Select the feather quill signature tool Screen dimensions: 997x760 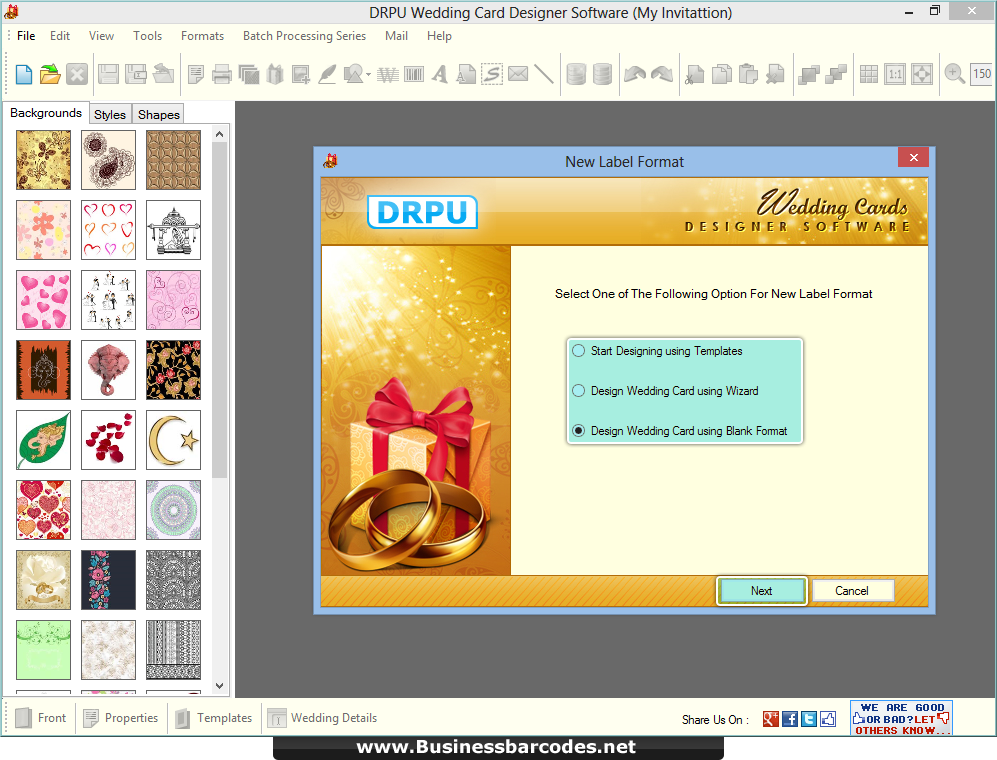327,74
